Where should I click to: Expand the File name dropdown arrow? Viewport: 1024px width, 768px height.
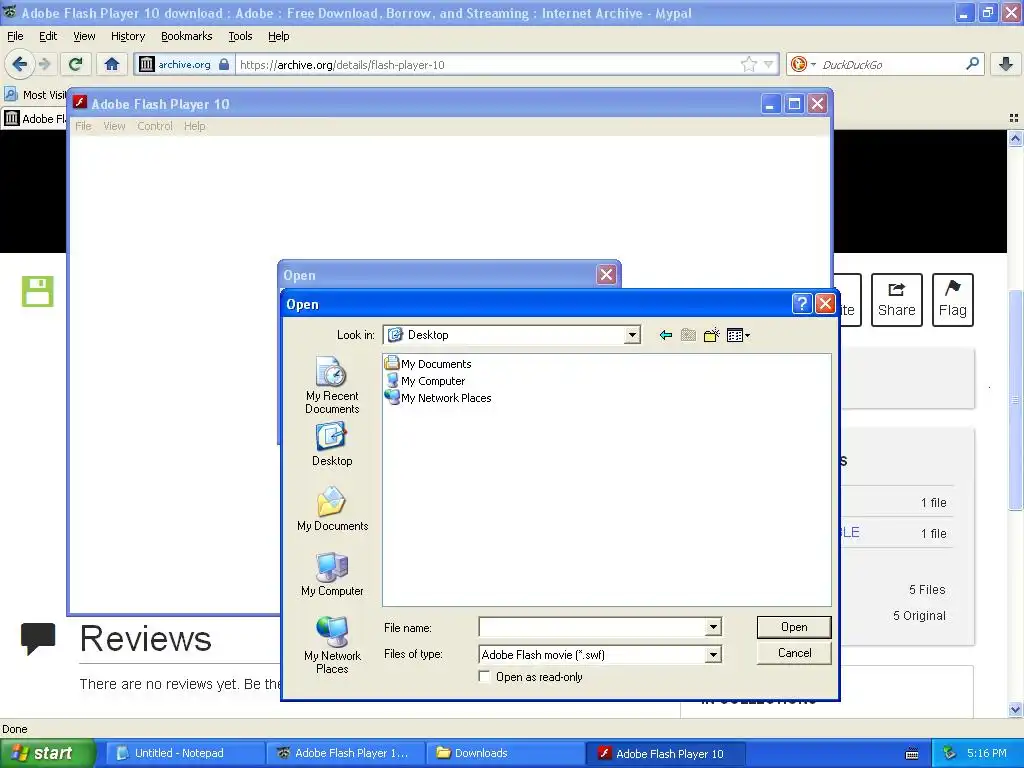(713, 628)
